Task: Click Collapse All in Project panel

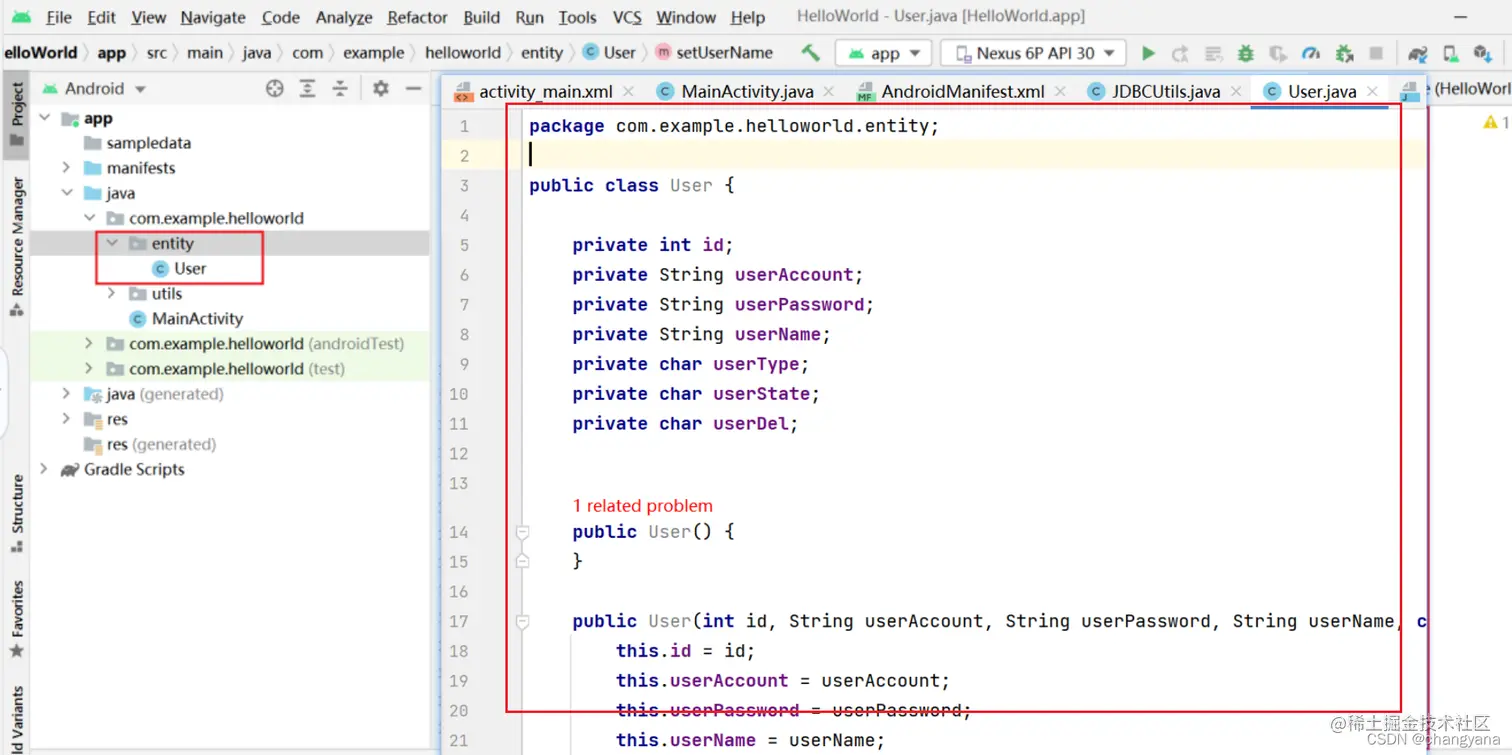Action: click(x=340, y=89)
